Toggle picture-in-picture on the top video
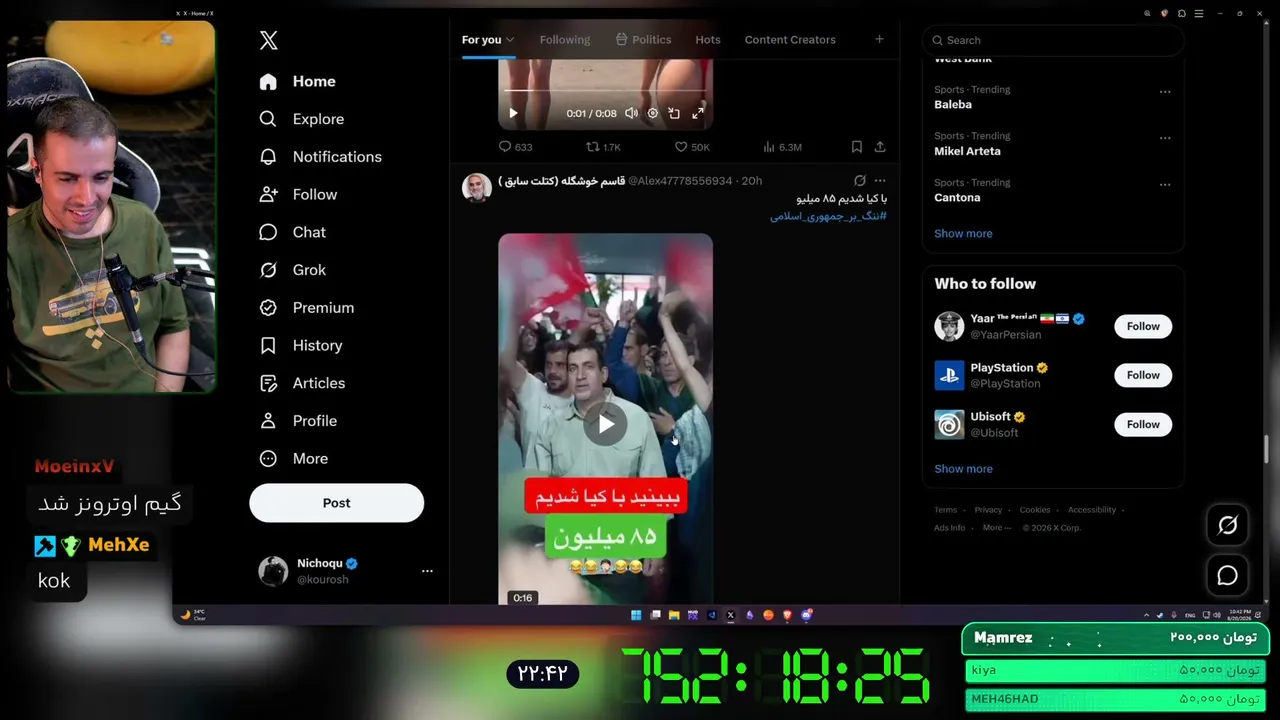This screenshot has width=1280, height=720. click(674, 113)
